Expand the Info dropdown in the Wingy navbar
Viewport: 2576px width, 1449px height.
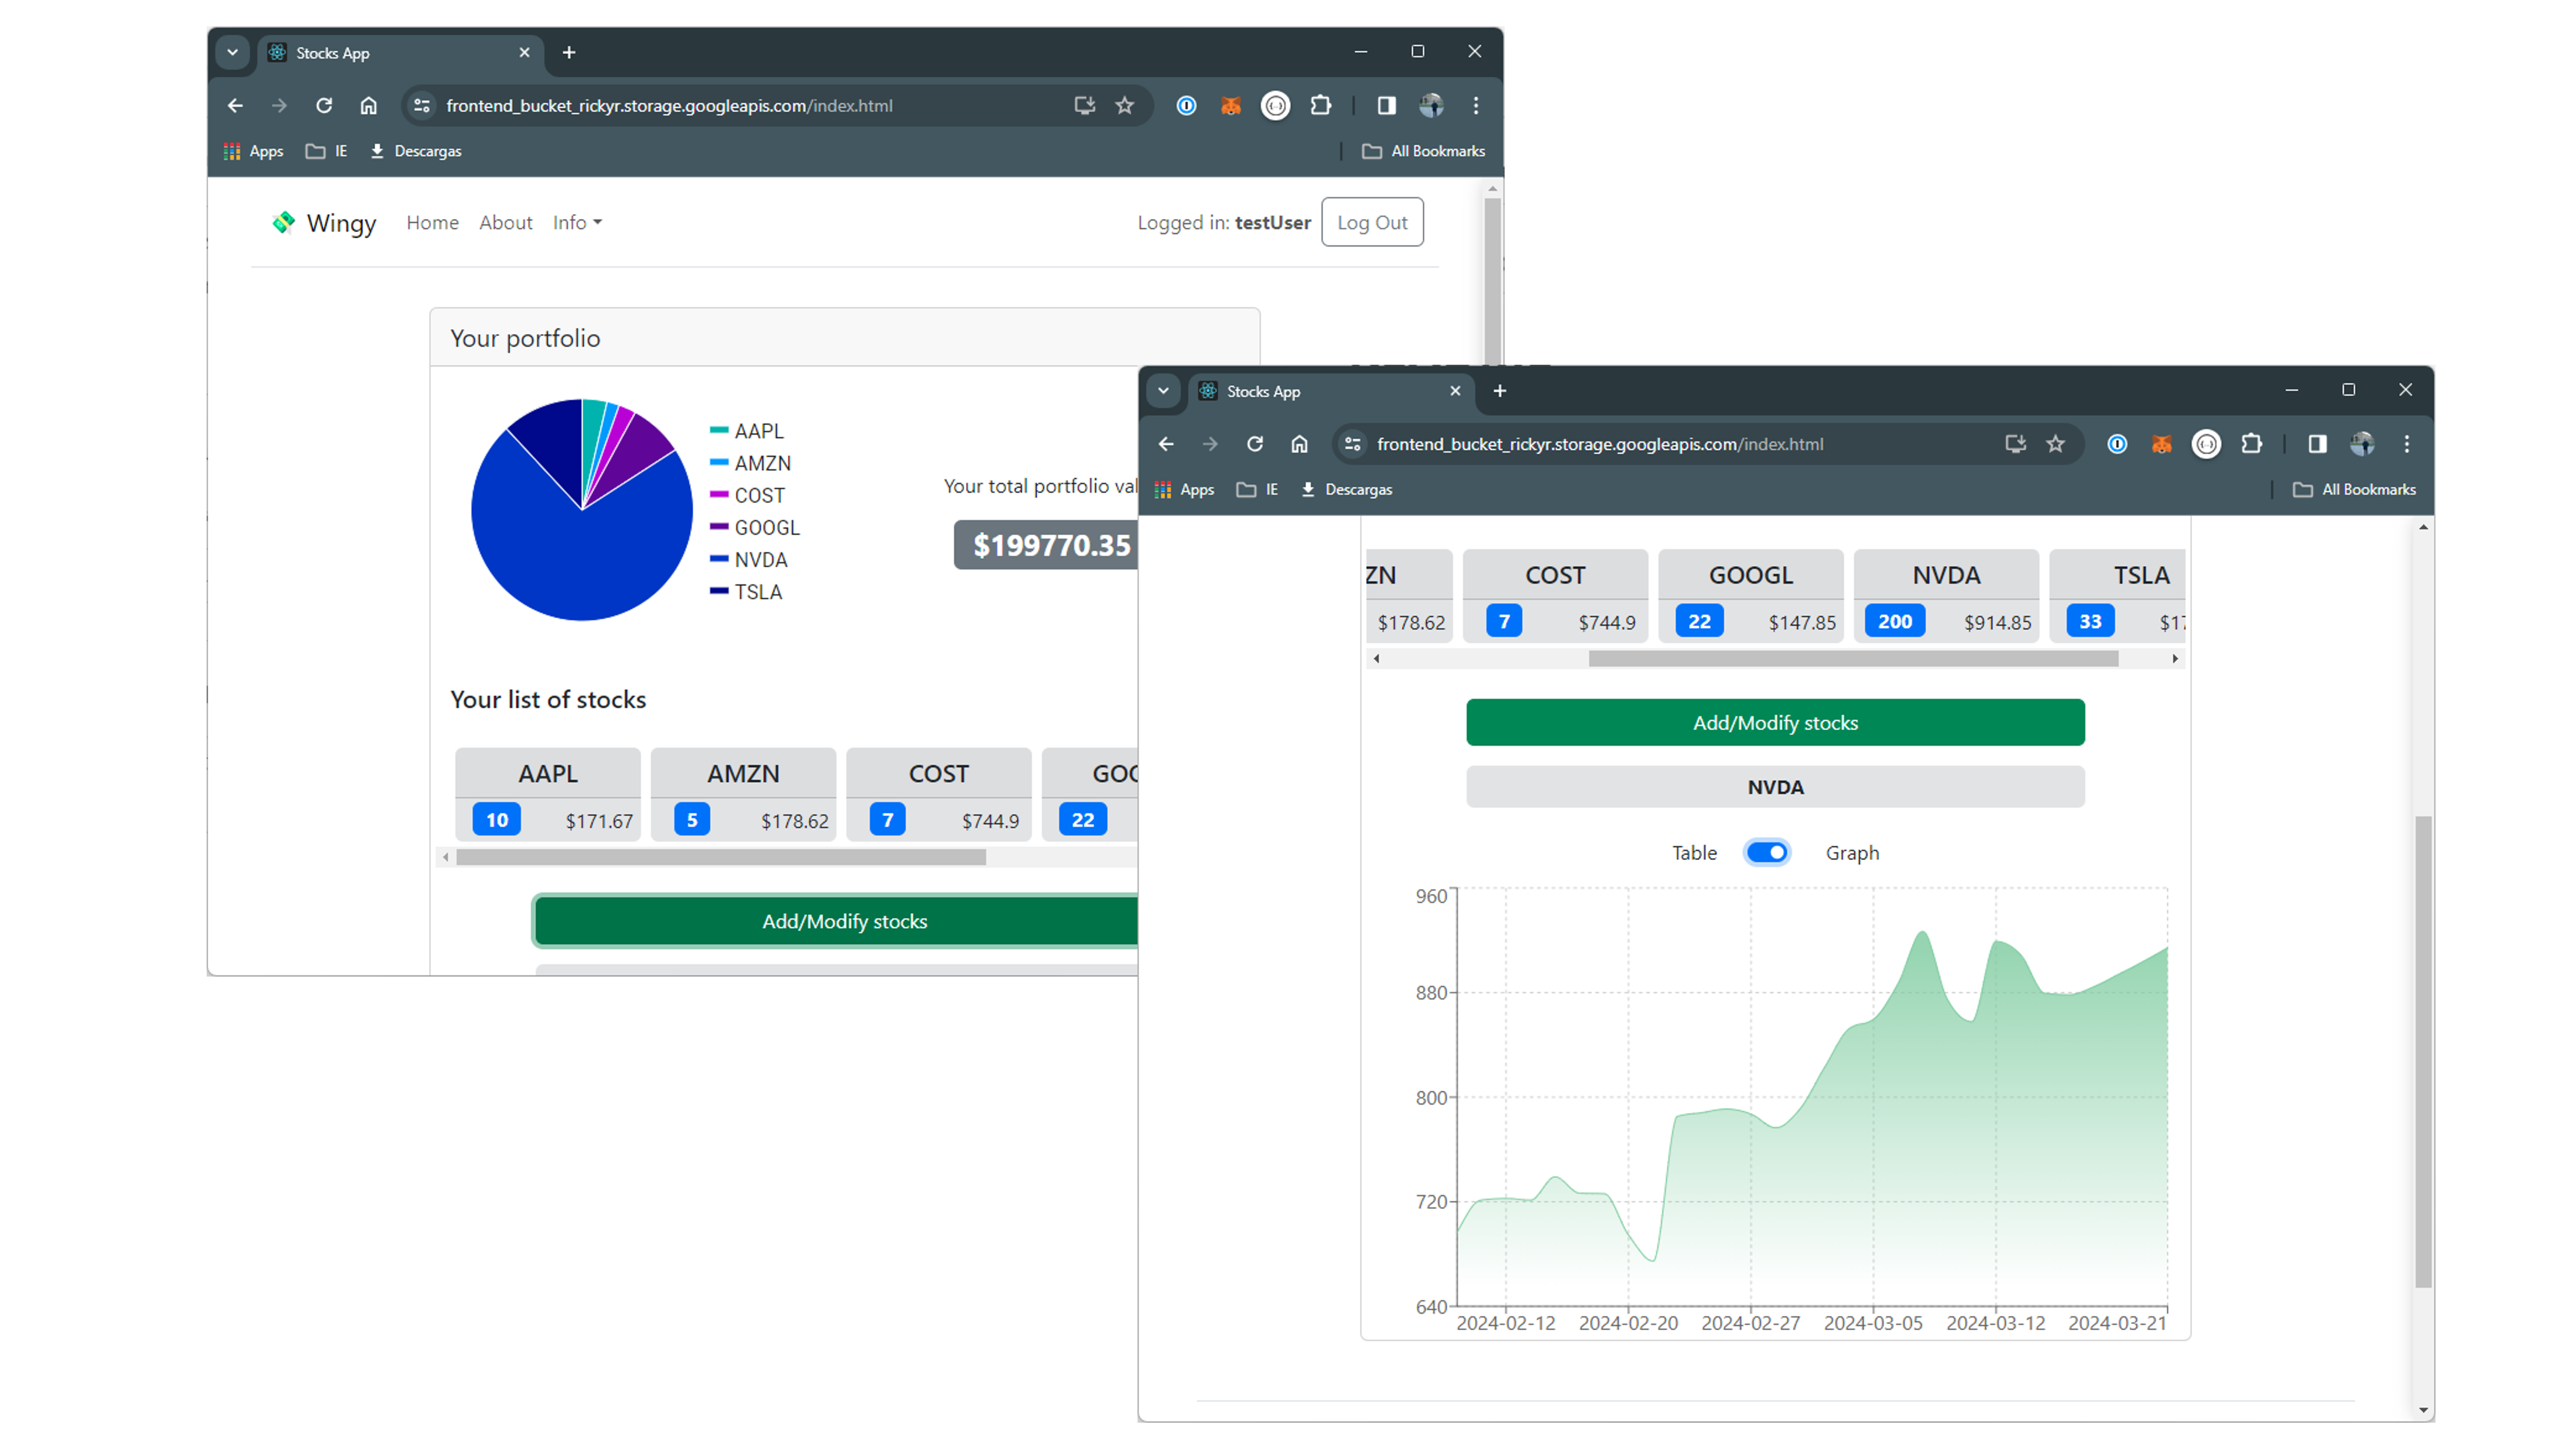point(577,222)
